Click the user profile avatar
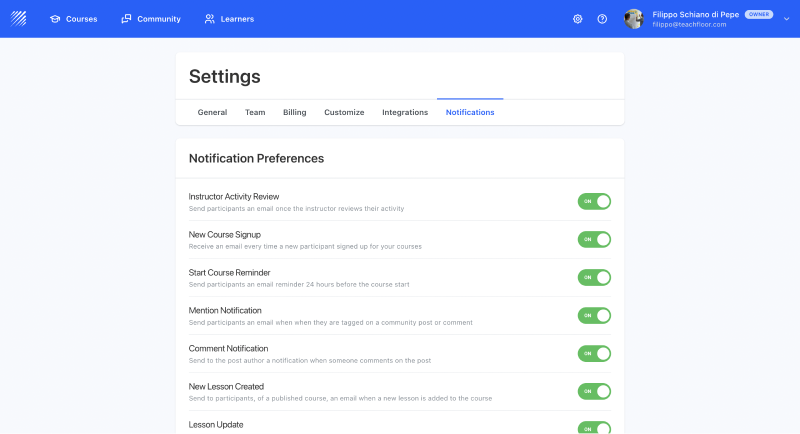Viewport: 800px width, 434px height. [634, 19]
